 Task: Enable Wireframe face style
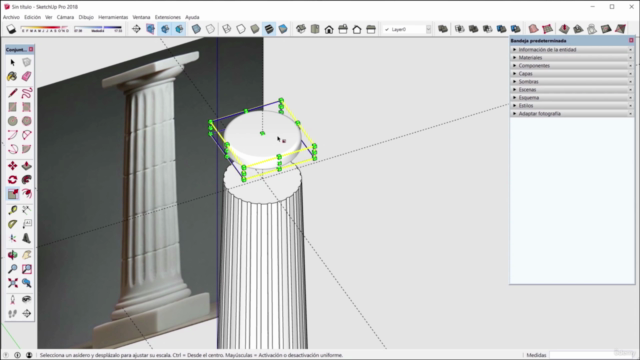point(227,29)
